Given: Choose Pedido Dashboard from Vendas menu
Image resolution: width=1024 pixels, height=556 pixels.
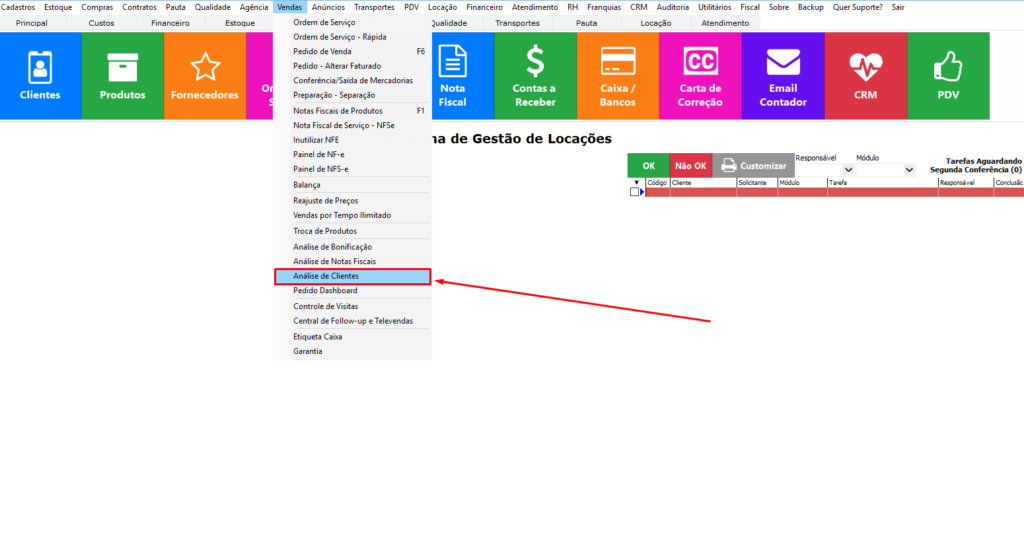Looking at the screenshot, I should coord(325,291).
